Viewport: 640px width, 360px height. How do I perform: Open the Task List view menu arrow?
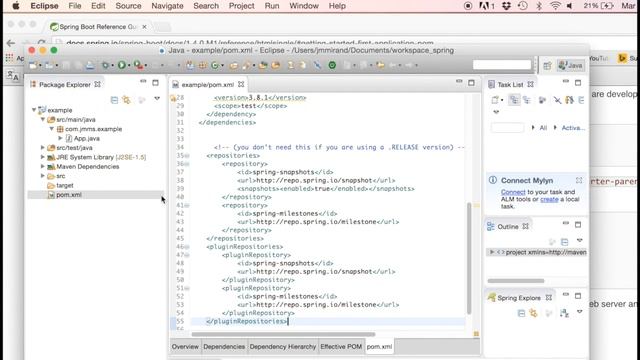[x=496, y=112]
